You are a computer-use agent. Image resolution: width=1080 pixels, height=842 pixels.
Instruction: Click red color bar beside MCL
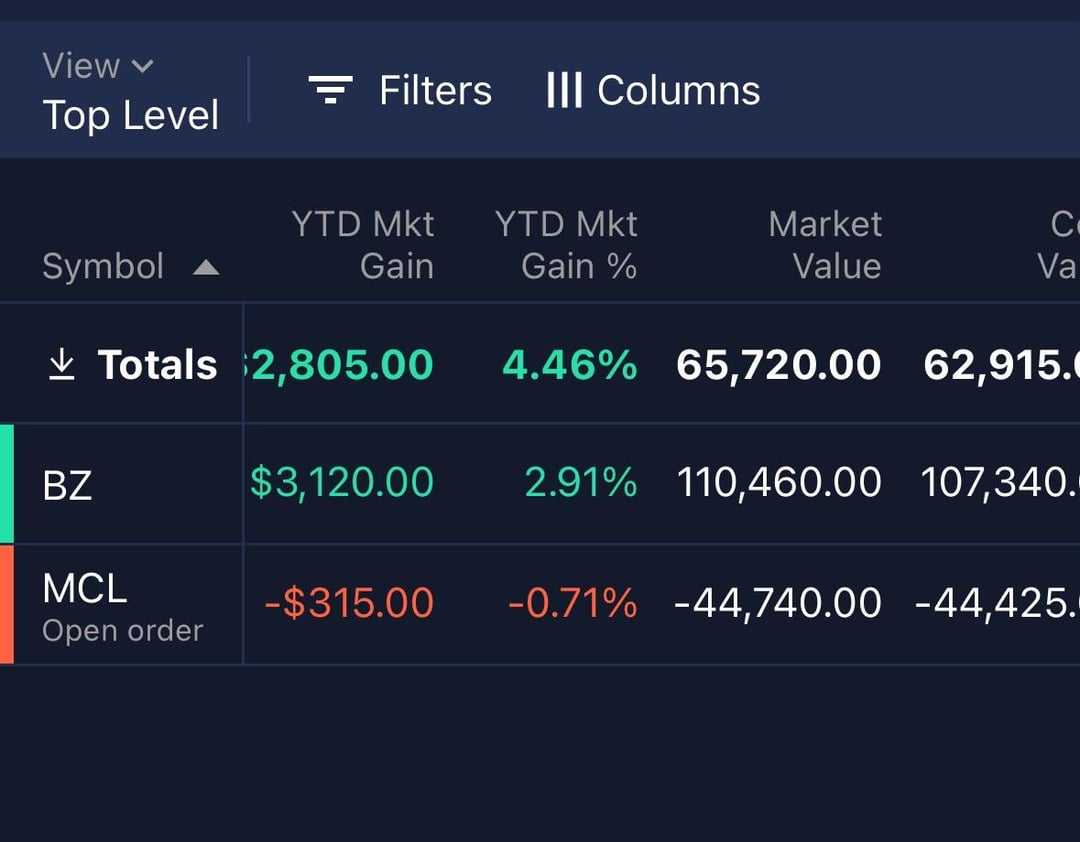click(6, 604)
